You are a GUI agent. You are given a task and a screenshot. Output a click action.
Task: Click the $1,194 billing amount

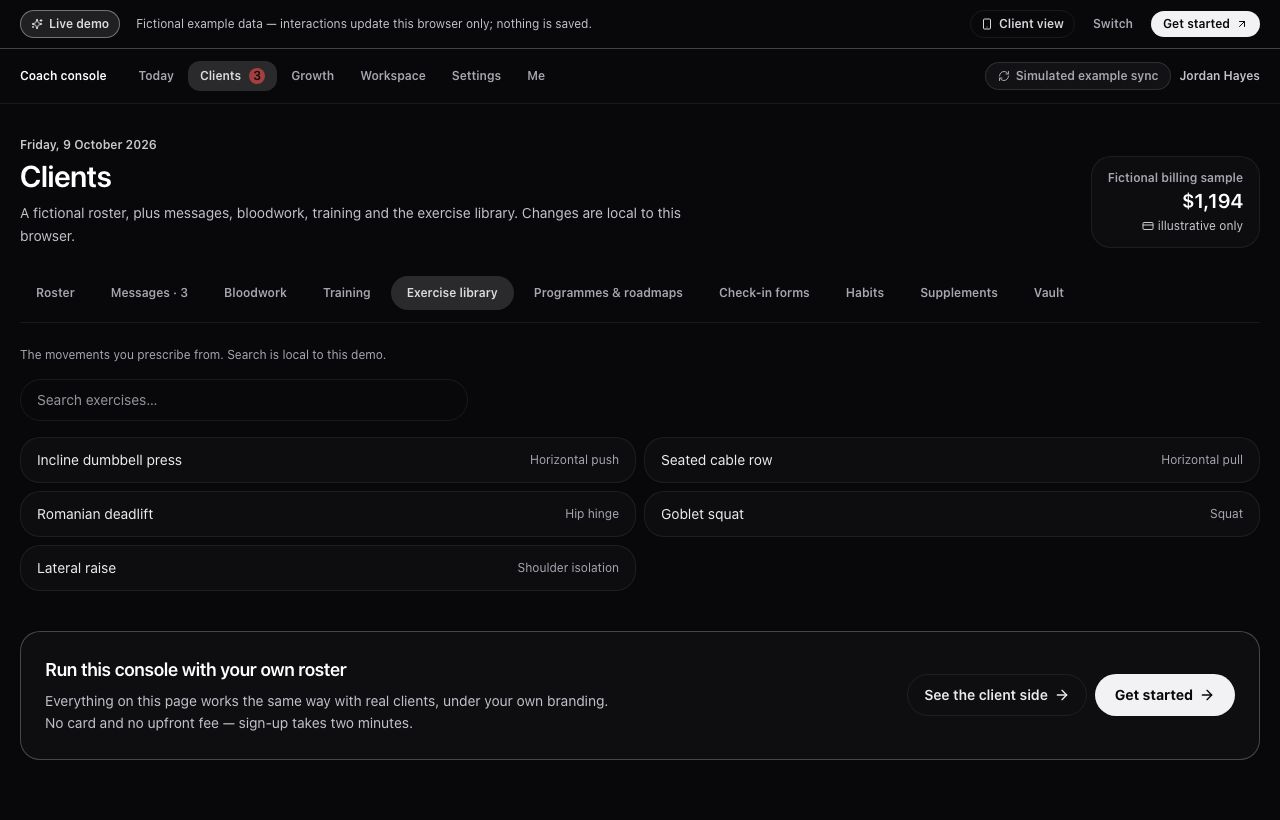(x=1212, y=202)
